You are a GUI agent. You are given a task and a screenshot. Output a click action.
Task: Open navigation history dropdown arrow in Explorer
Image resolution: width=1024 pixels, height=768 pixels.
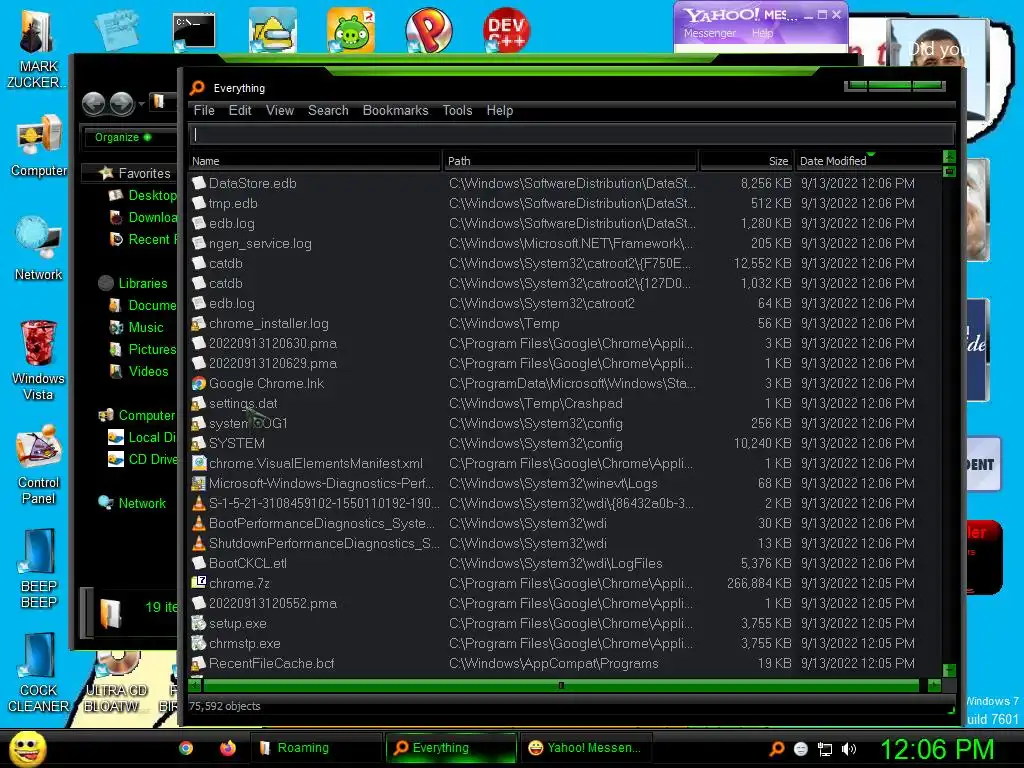click(x=141, y=104)
